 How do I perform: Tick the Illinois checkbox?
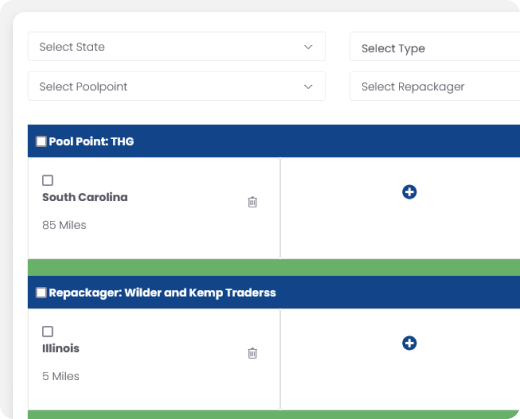coord(48,331)
